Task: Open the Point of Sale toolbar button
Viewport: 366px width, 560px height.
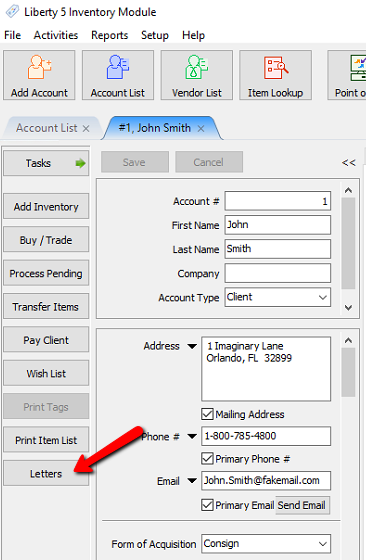Action: (x=347, y=75)
